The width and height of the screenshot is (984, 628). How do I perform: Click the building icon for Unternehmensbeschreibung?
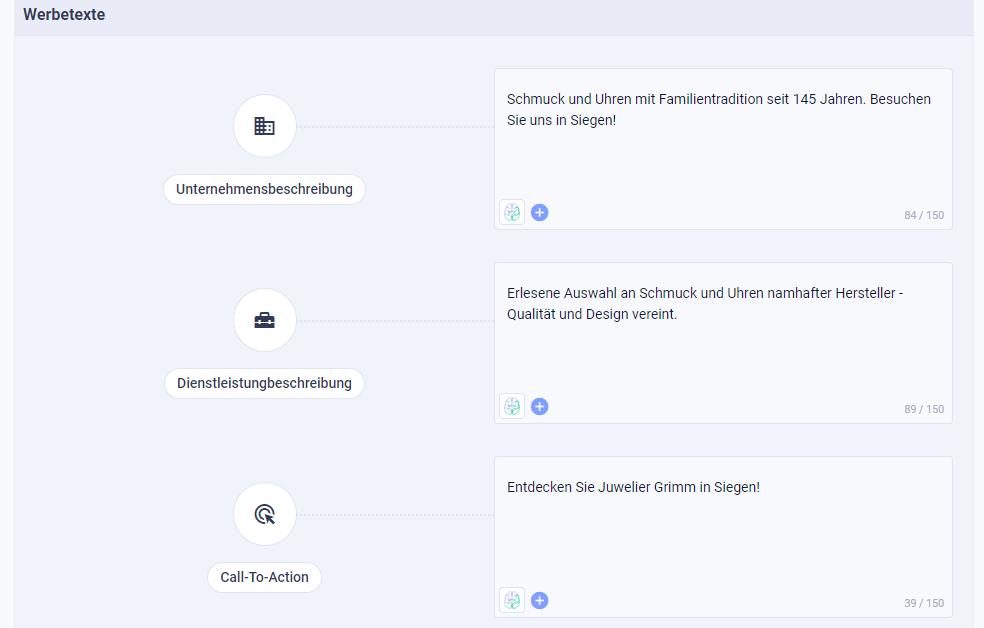(264, 126)
